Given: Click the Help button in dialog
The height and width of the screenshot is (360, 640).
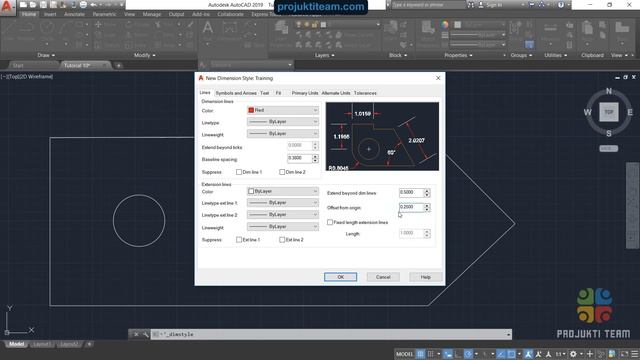Looking at the screenshot, I should pyautogui.click(x=425, y=277).
